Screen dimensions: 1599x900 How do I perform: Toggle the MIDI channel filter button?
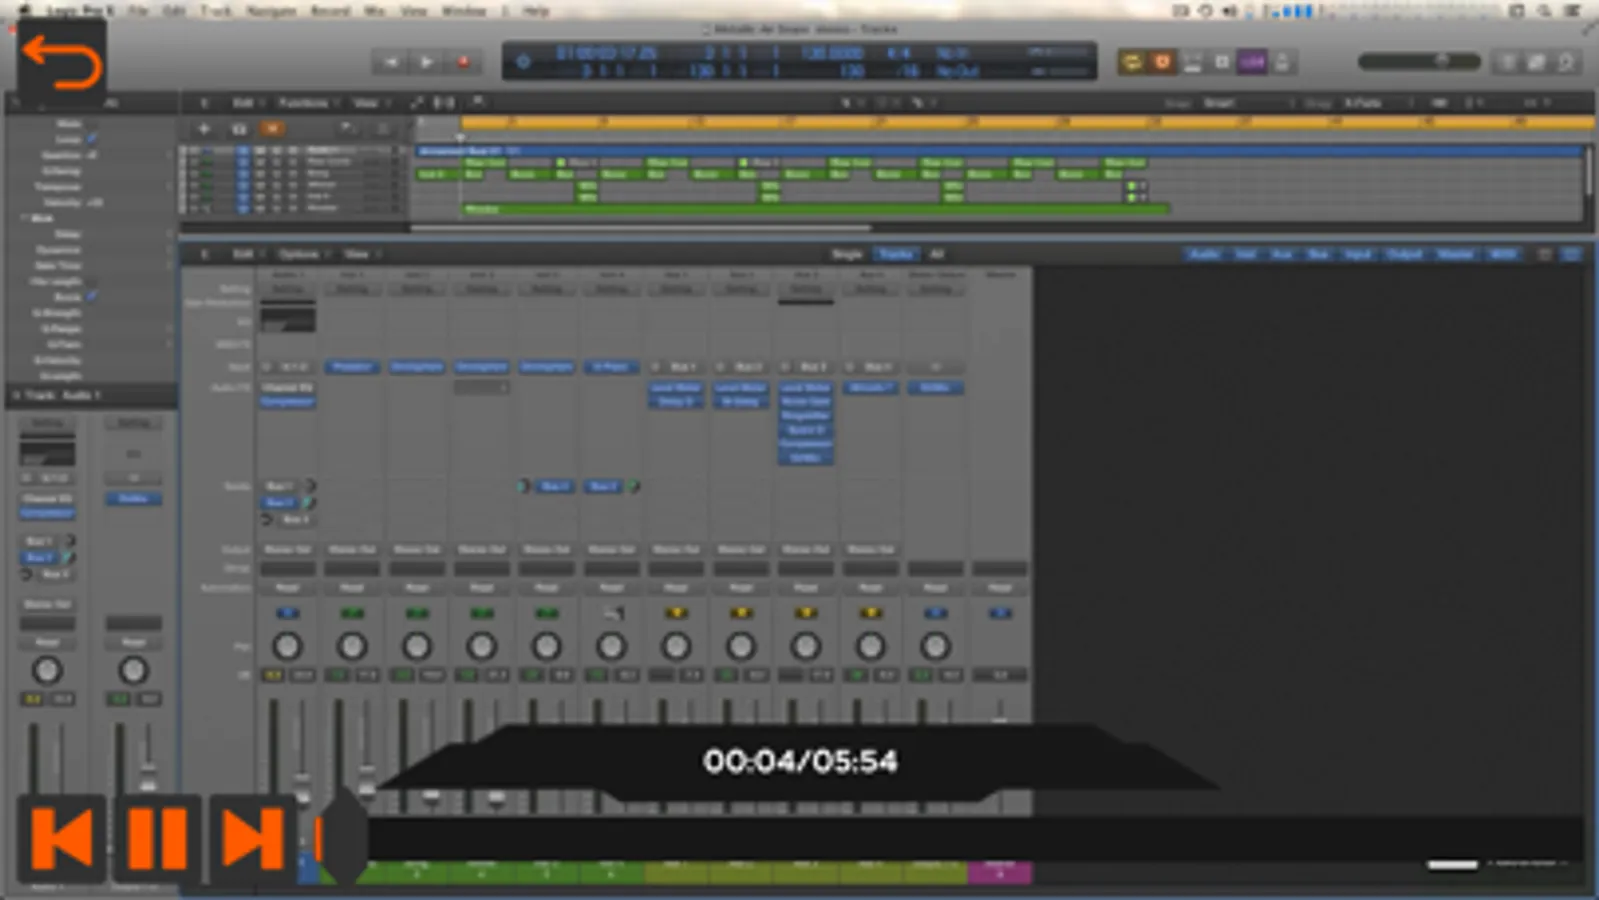tap(1503, 254)
